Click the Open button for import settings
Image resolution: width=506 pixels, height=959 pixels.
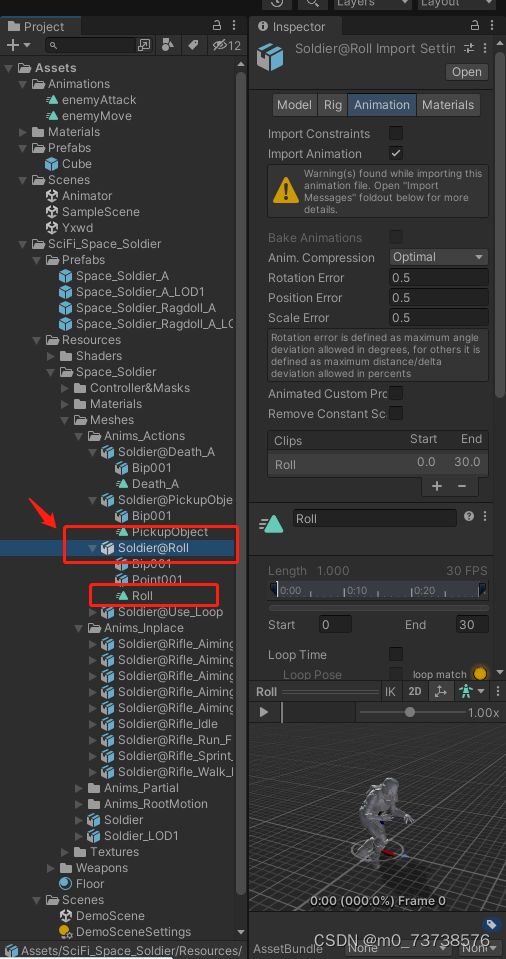coord(467,72)
